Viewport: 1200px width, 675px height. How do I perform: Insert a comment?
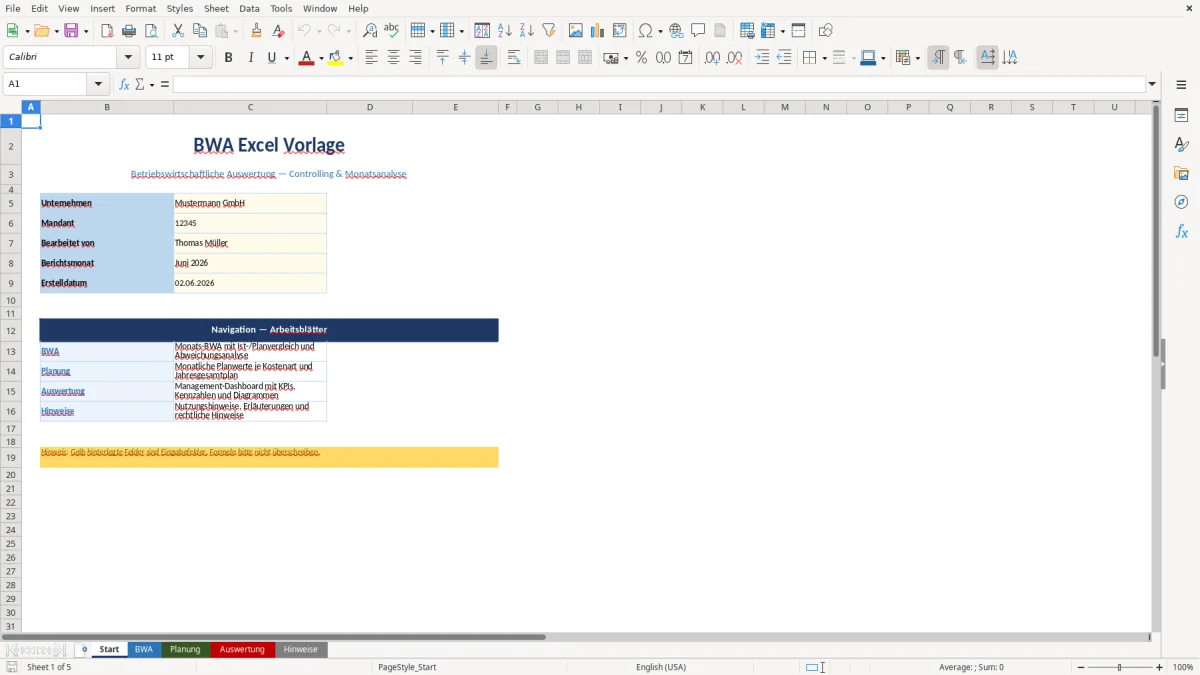698,31
